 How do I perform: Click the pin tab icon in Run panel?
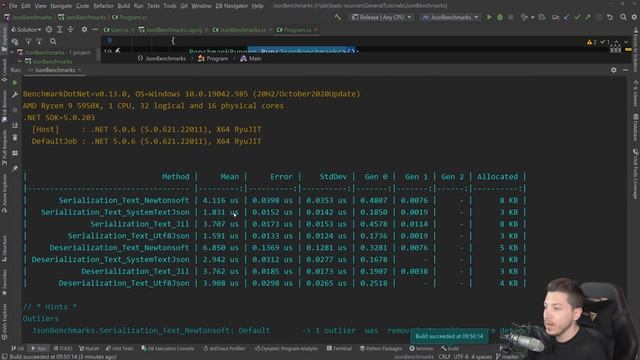click(15, 168)
